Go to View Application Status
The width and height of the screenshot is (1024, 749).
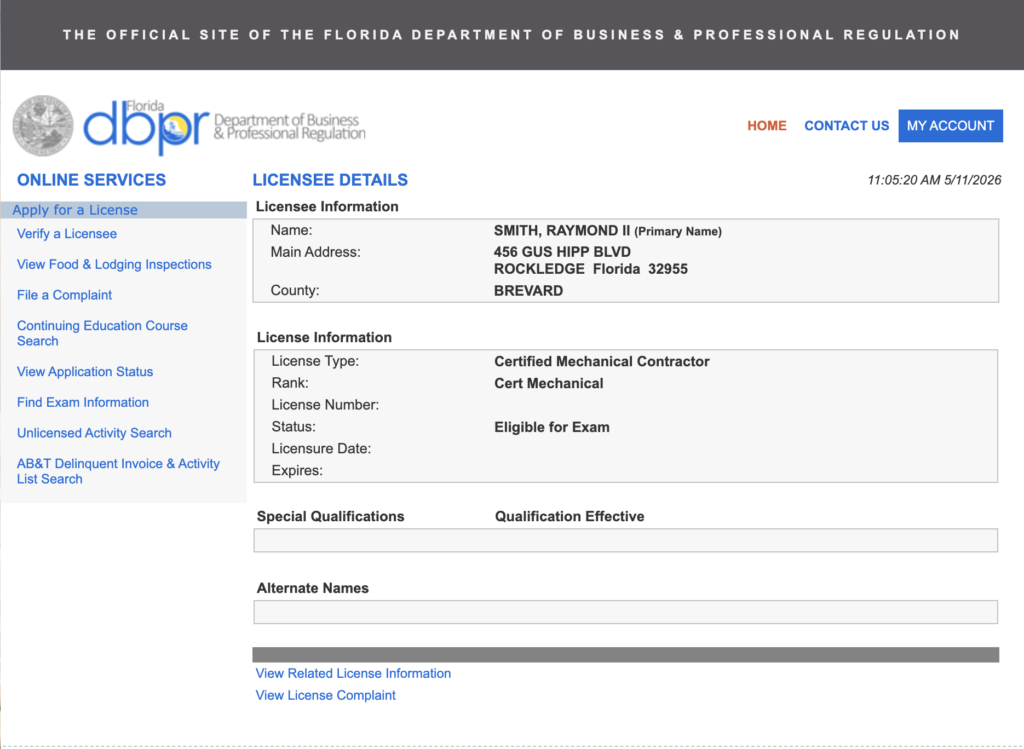click(85, 372)
